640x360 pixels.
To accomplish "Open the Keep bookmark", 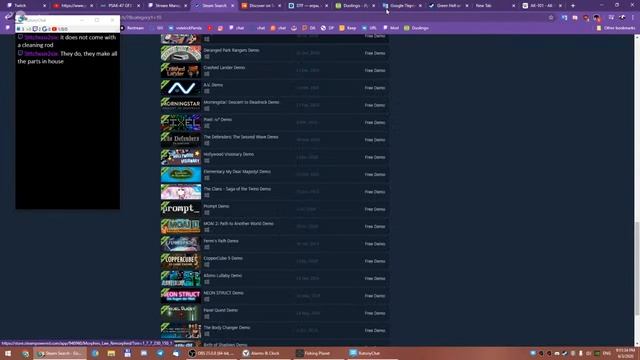I will [x=348, y=28].
